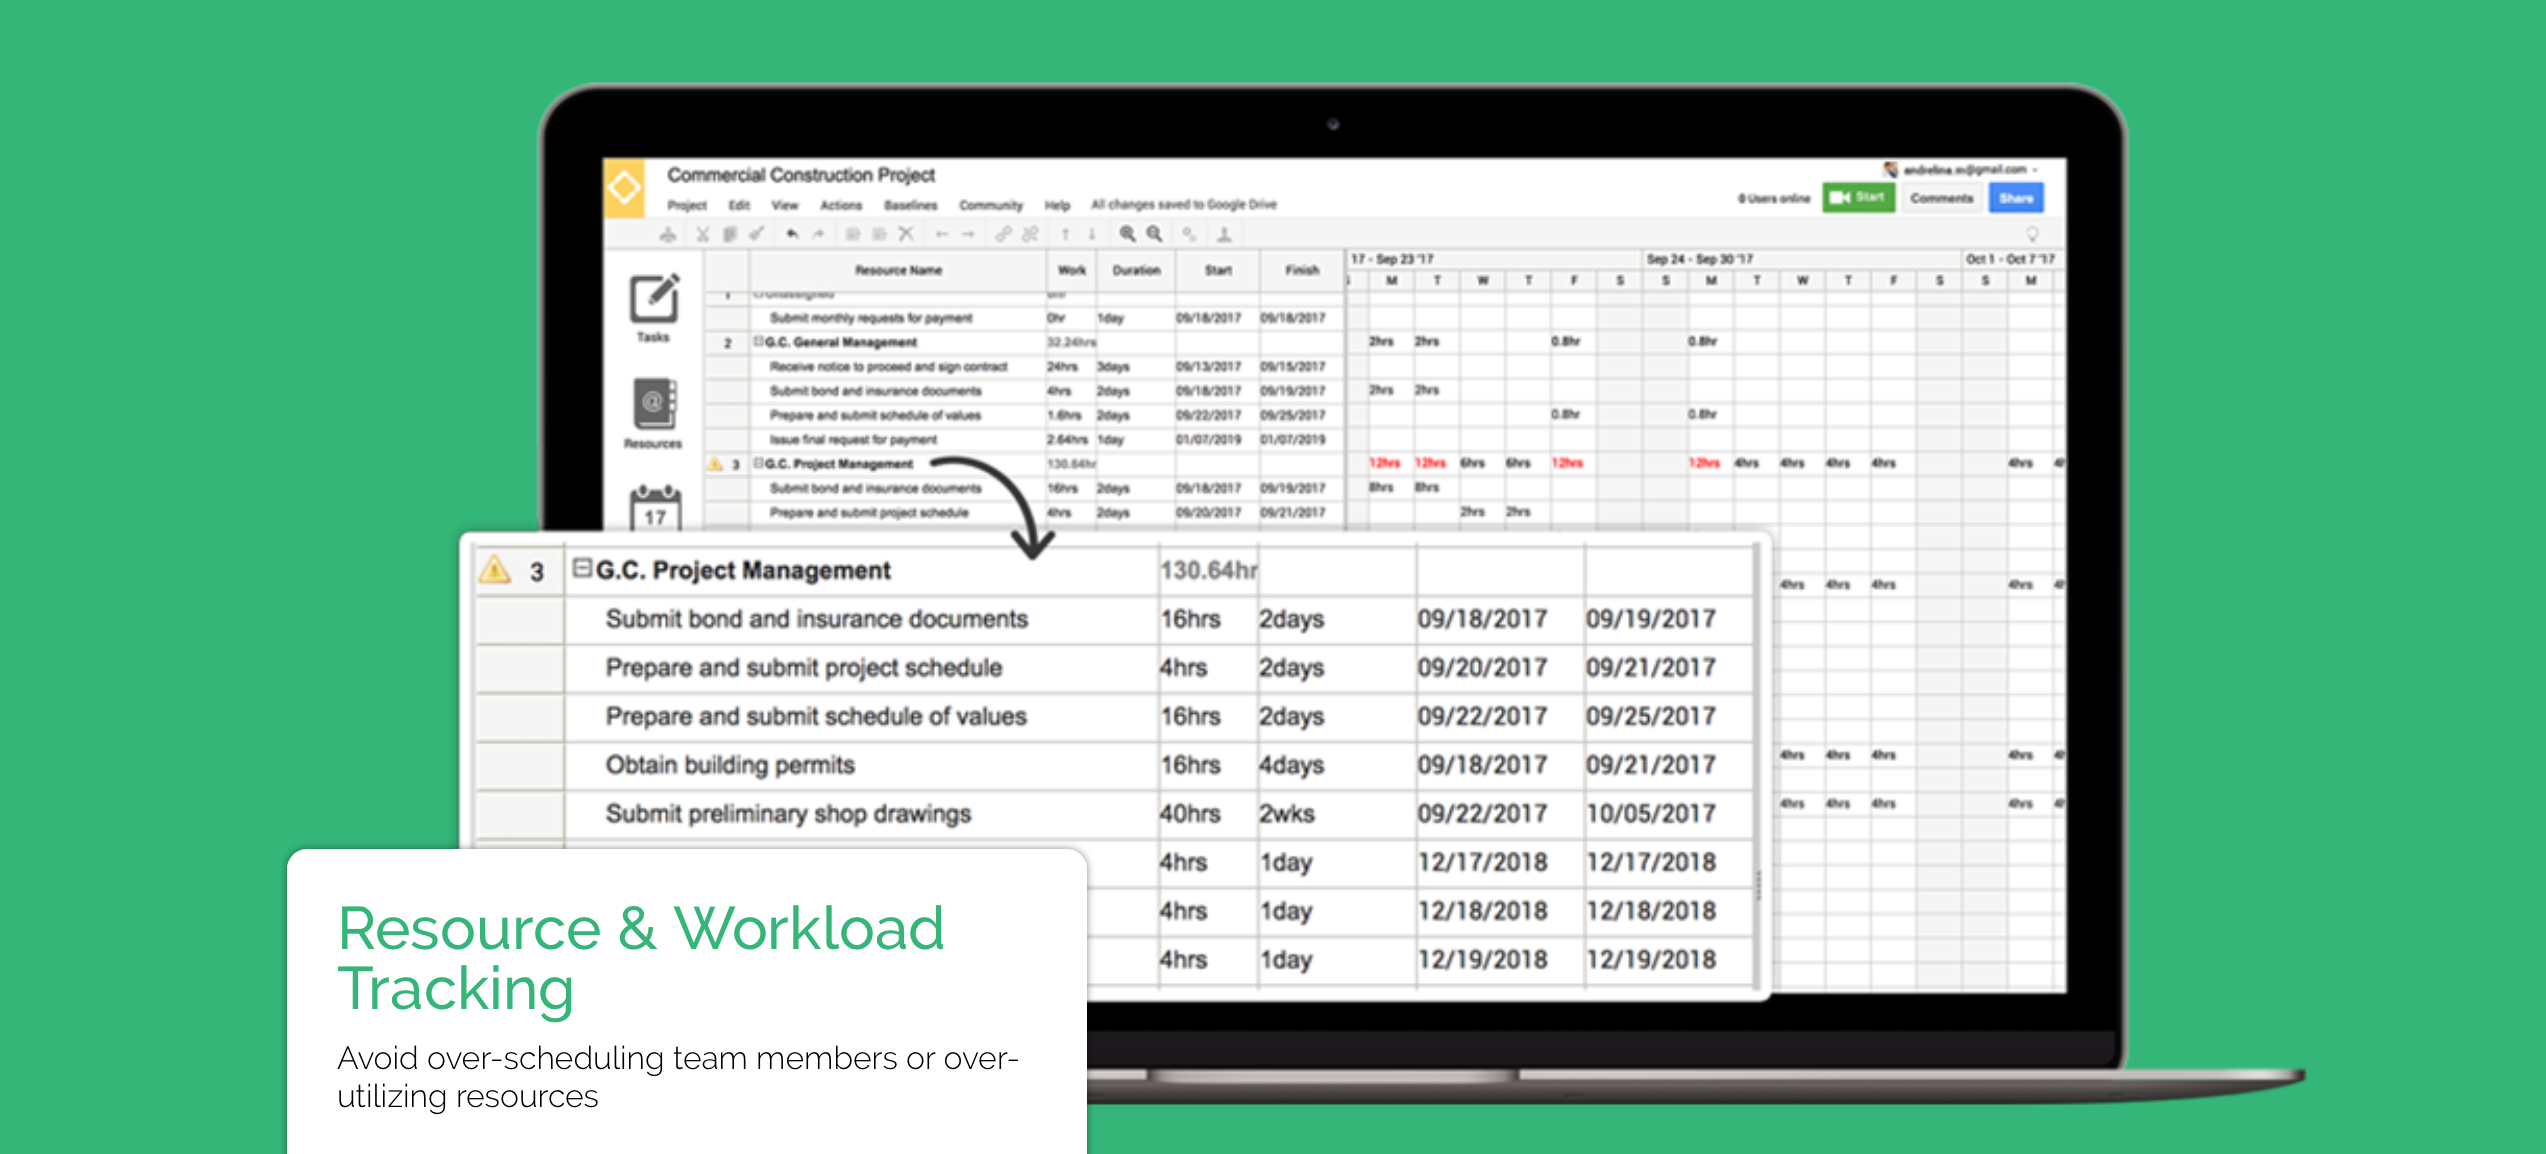Click the Cut scissors icon
The image size is (2546, 1154).
click(x=703, y=234)
